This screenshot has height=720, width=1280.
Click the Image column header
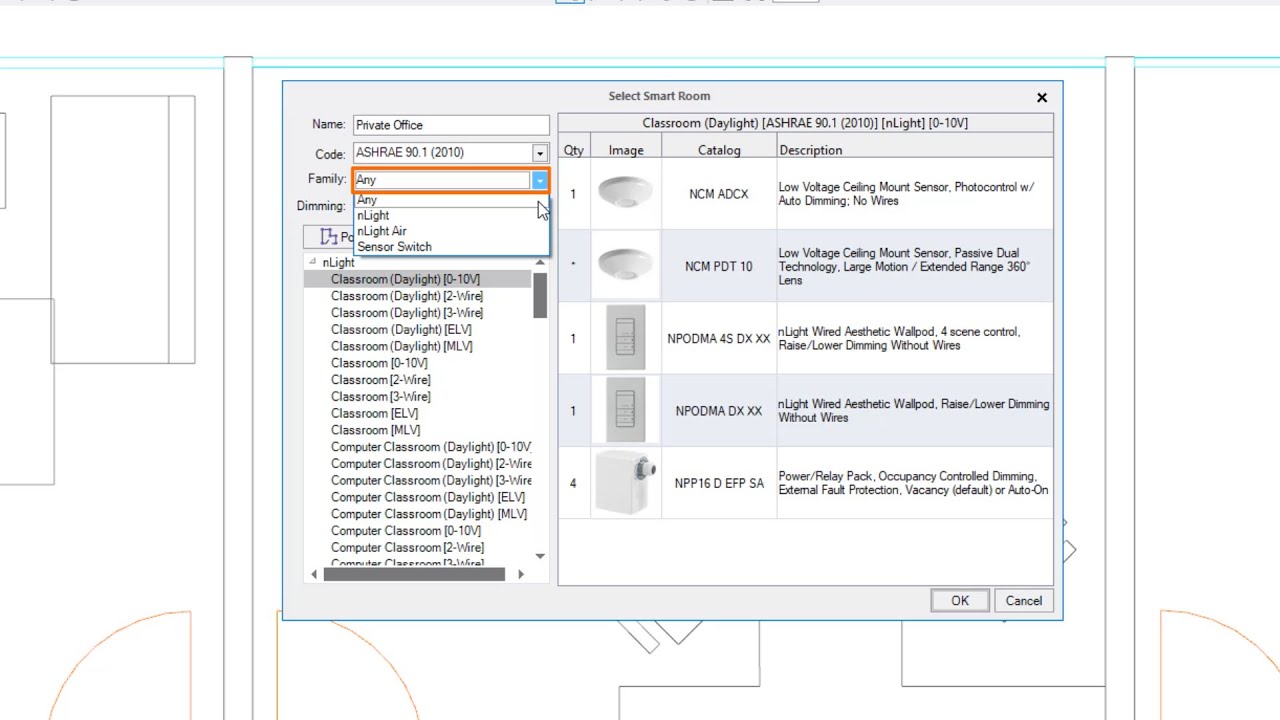(626, 151)
